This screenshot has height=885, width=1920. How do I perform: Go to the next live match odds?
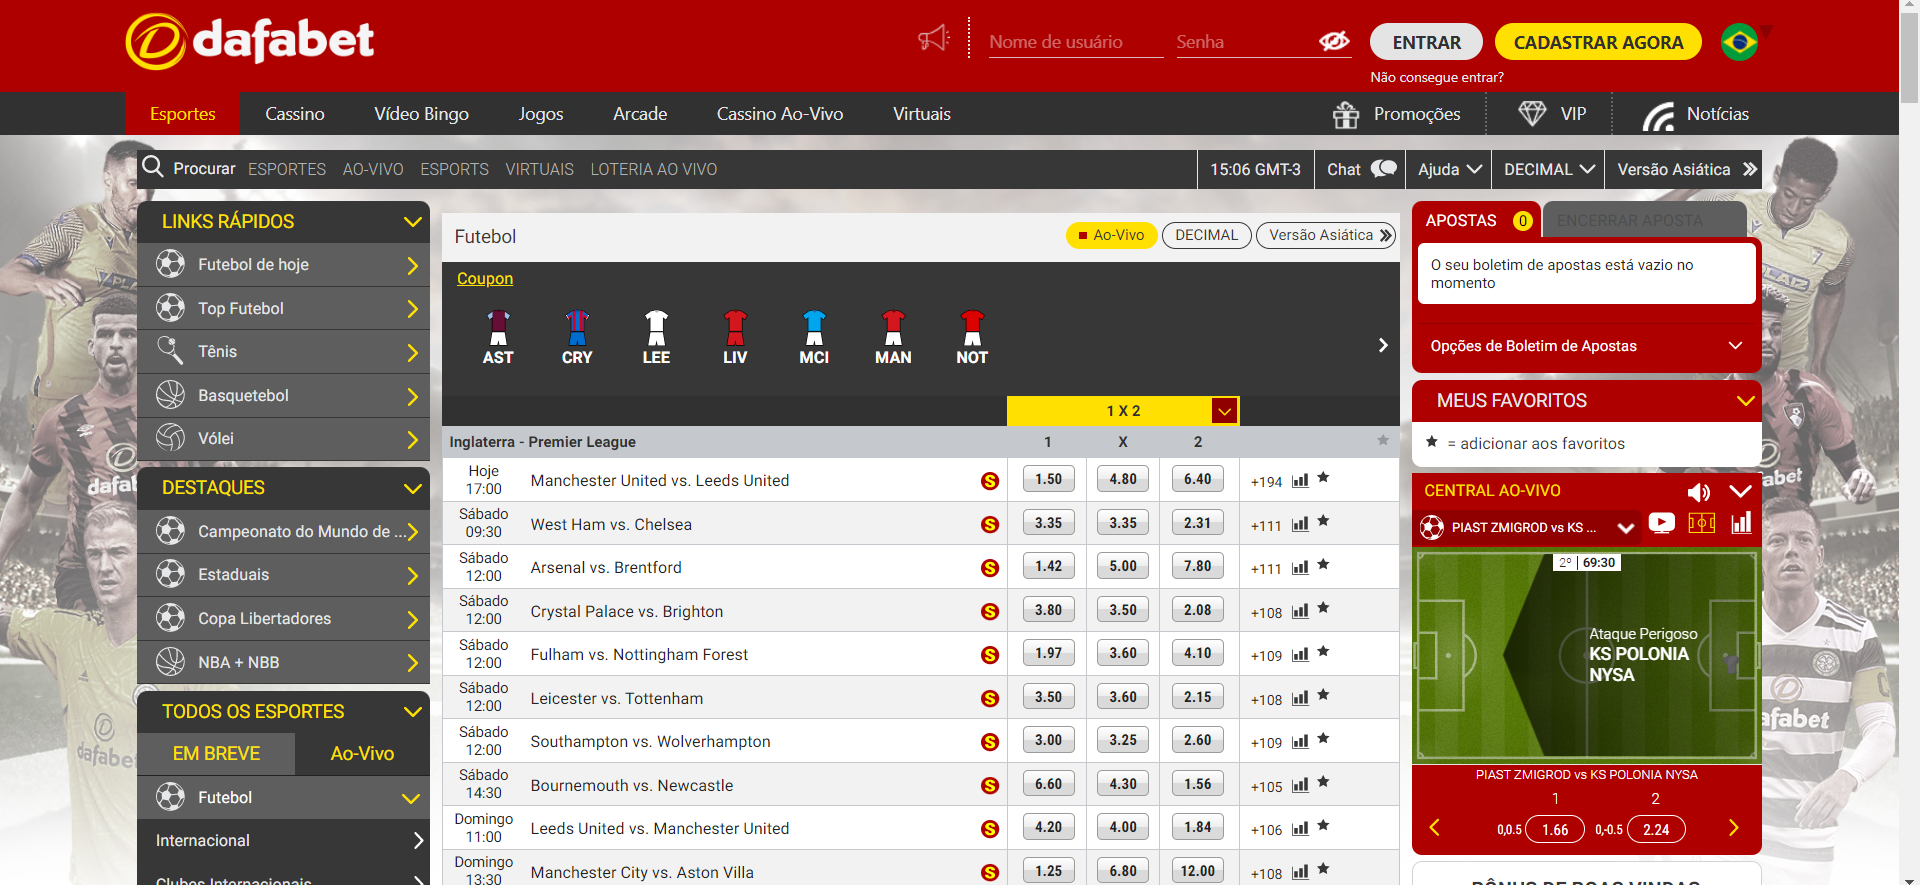pyautogui.click(x=1734, y=828)
